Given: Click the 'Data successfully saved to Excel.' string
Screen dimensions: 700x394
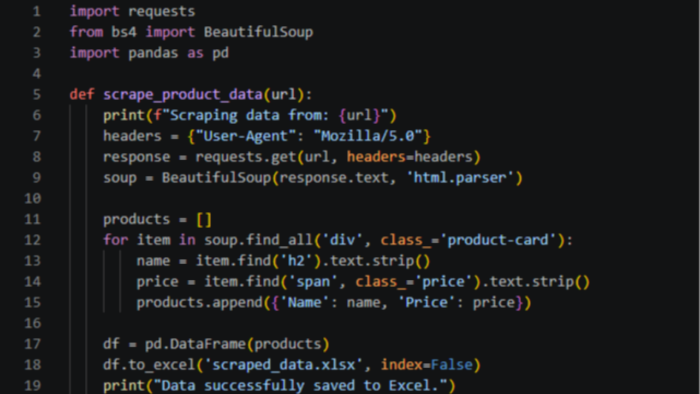Looking at the screenshot, I should (x=300, y=386).
